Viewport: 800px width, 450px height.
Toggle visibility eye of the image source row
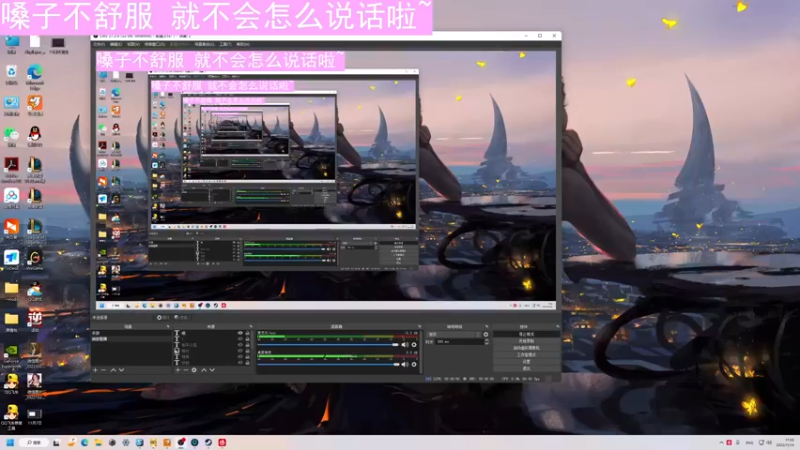(240, 352)
